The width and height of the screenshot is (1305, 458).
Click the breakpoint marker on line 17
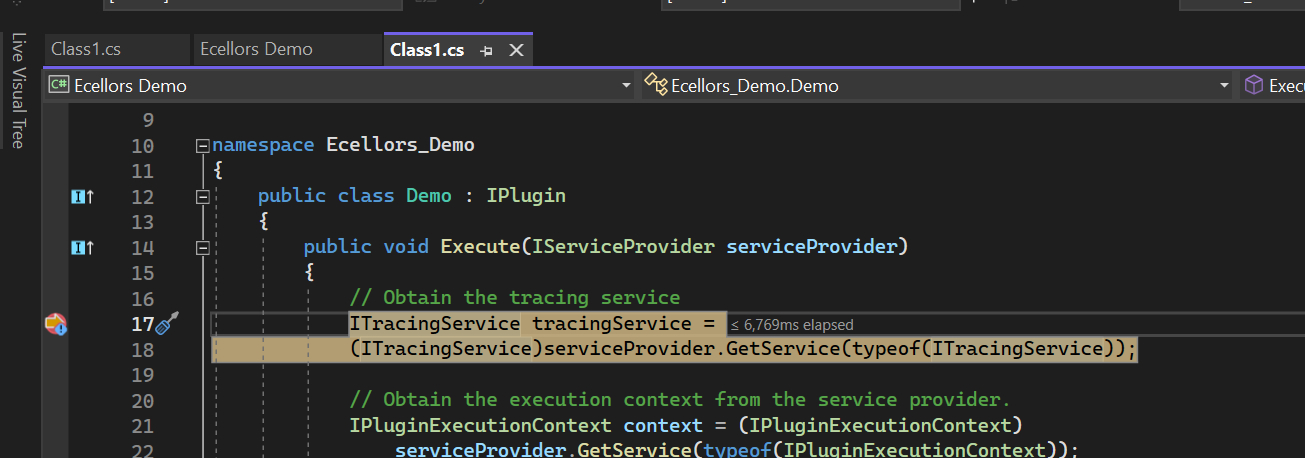click(55, 324)
